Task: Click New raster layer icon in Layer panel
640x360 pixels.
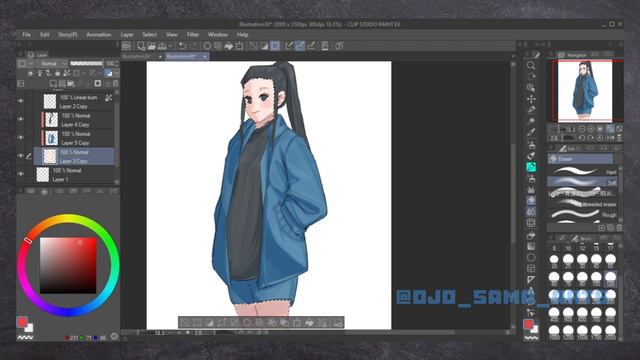Action: [53, 83]
